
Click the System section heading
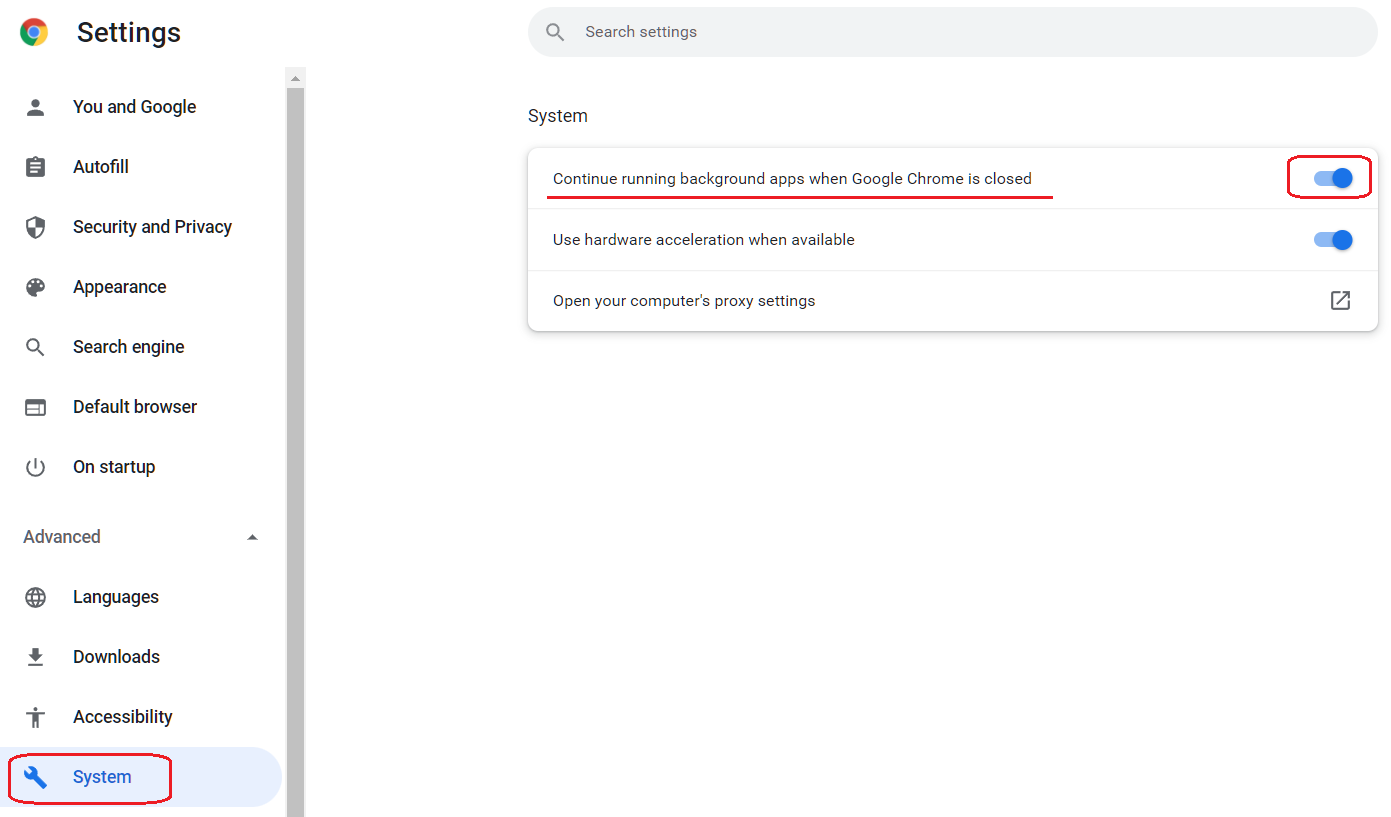(x=558, y=116)
